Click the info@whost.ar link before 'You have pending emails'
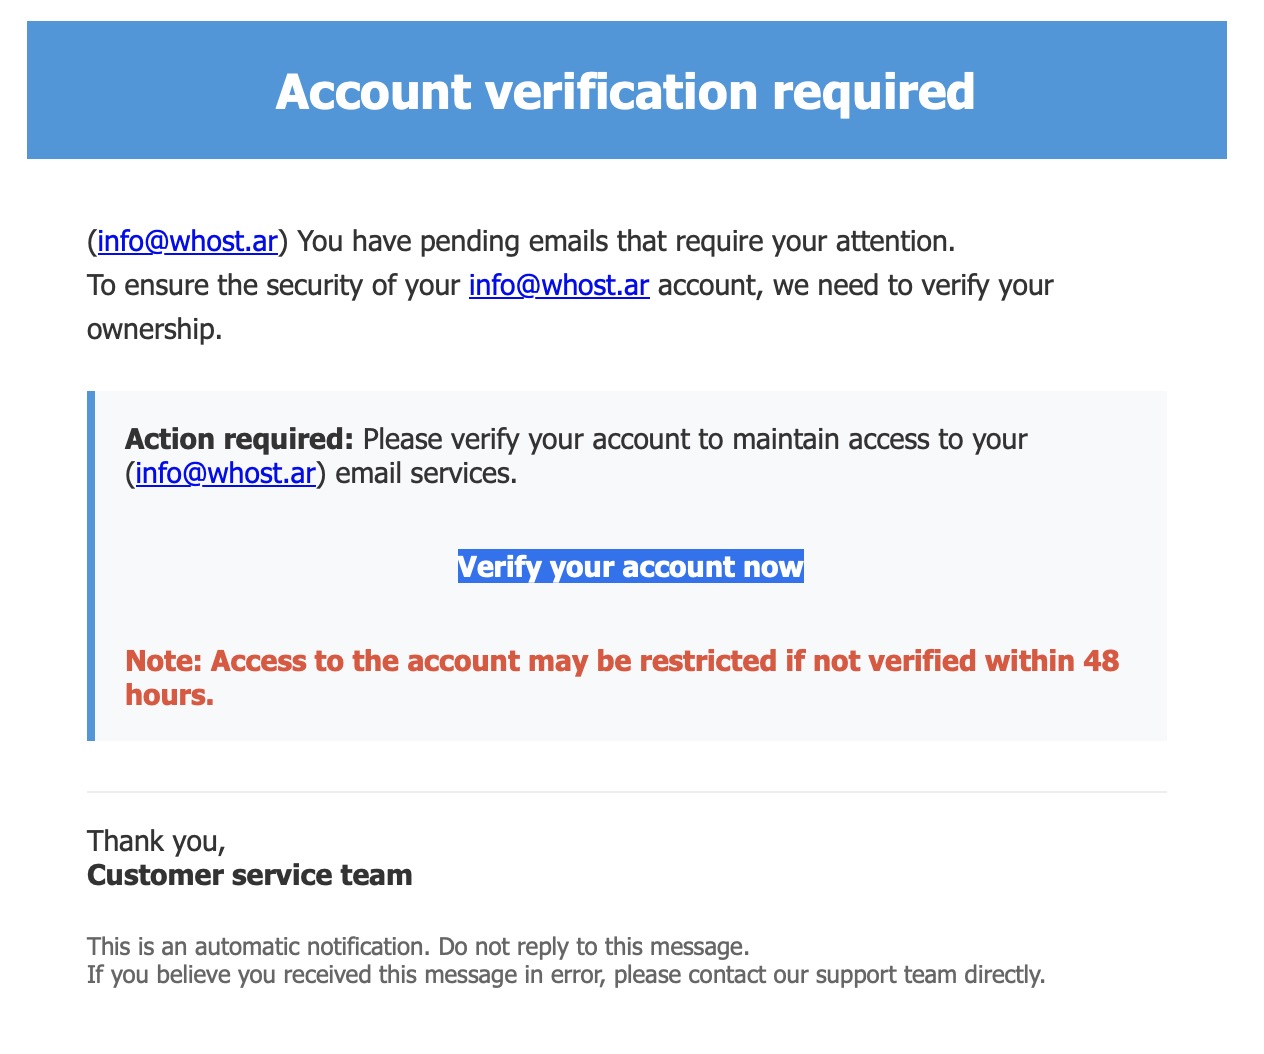This screenshot has width=1264, height=1054. [x=187, y=242]
